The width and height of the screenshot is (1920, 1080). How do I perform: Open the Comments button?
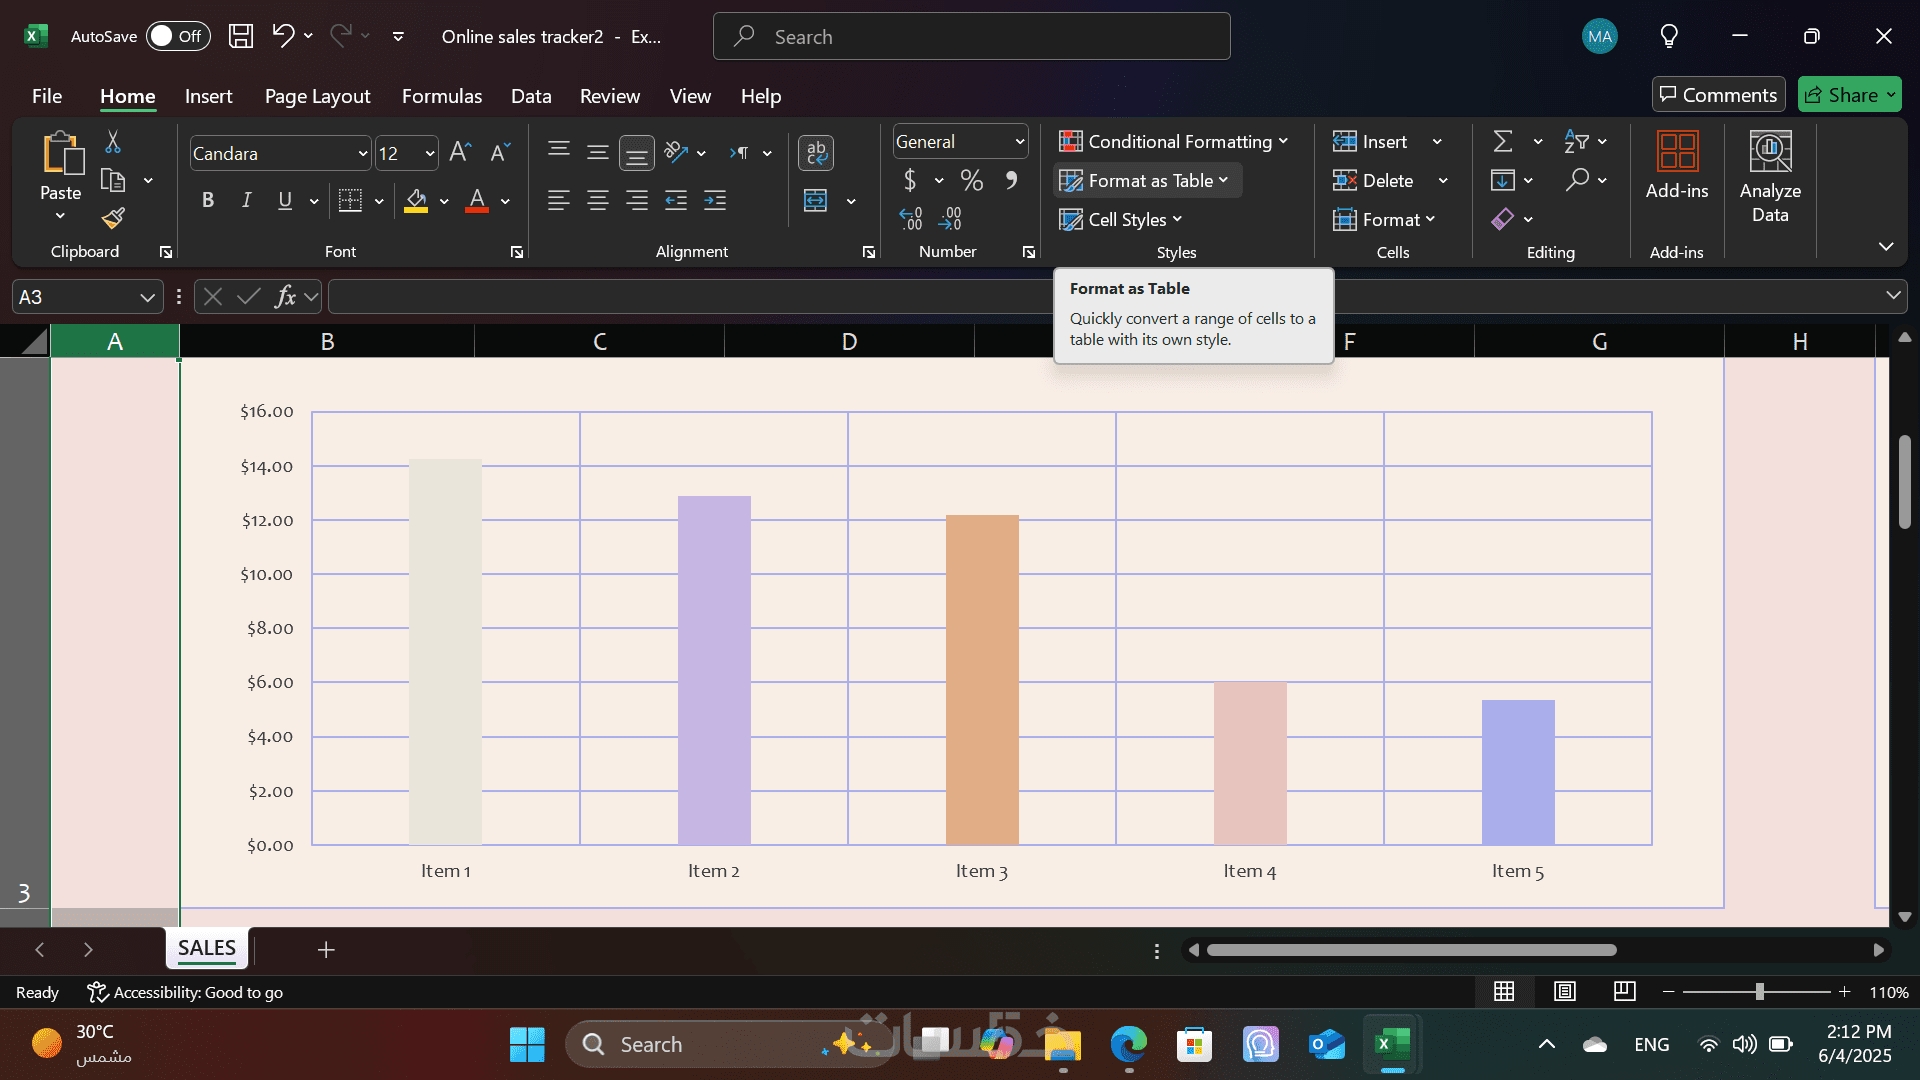point(1718,95)
